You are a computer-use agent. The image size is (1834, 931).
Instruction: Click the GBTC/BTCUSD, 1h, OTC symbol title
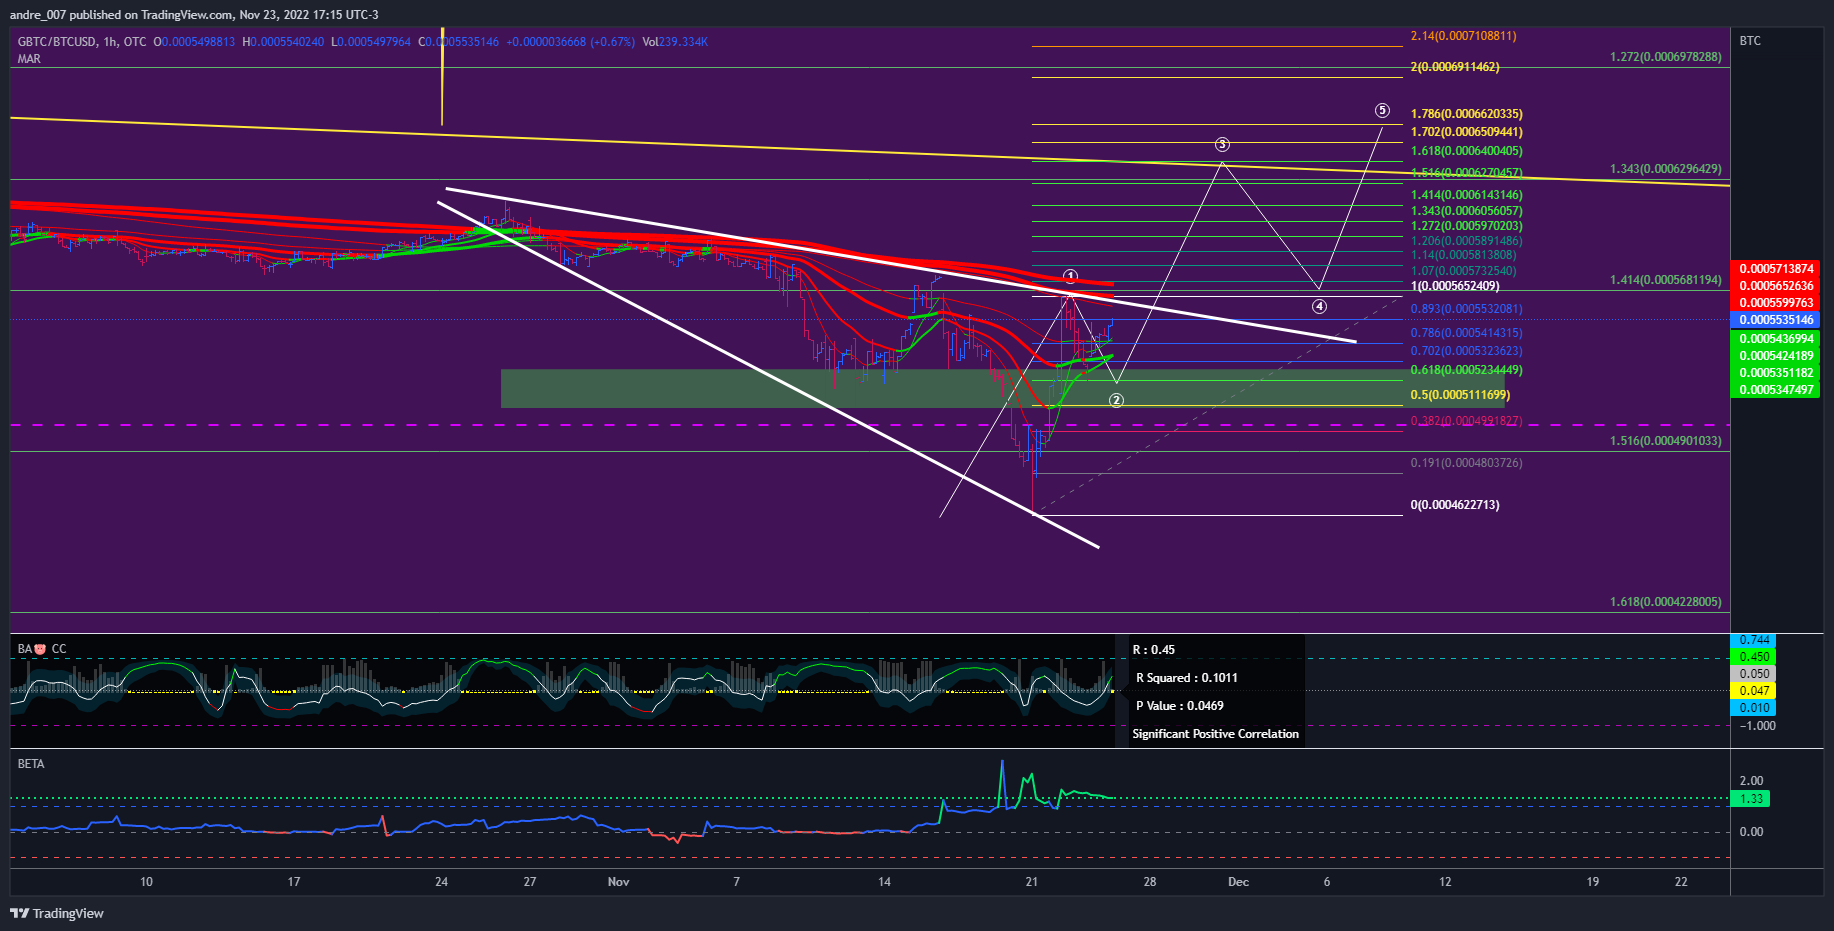coord(82,42)
